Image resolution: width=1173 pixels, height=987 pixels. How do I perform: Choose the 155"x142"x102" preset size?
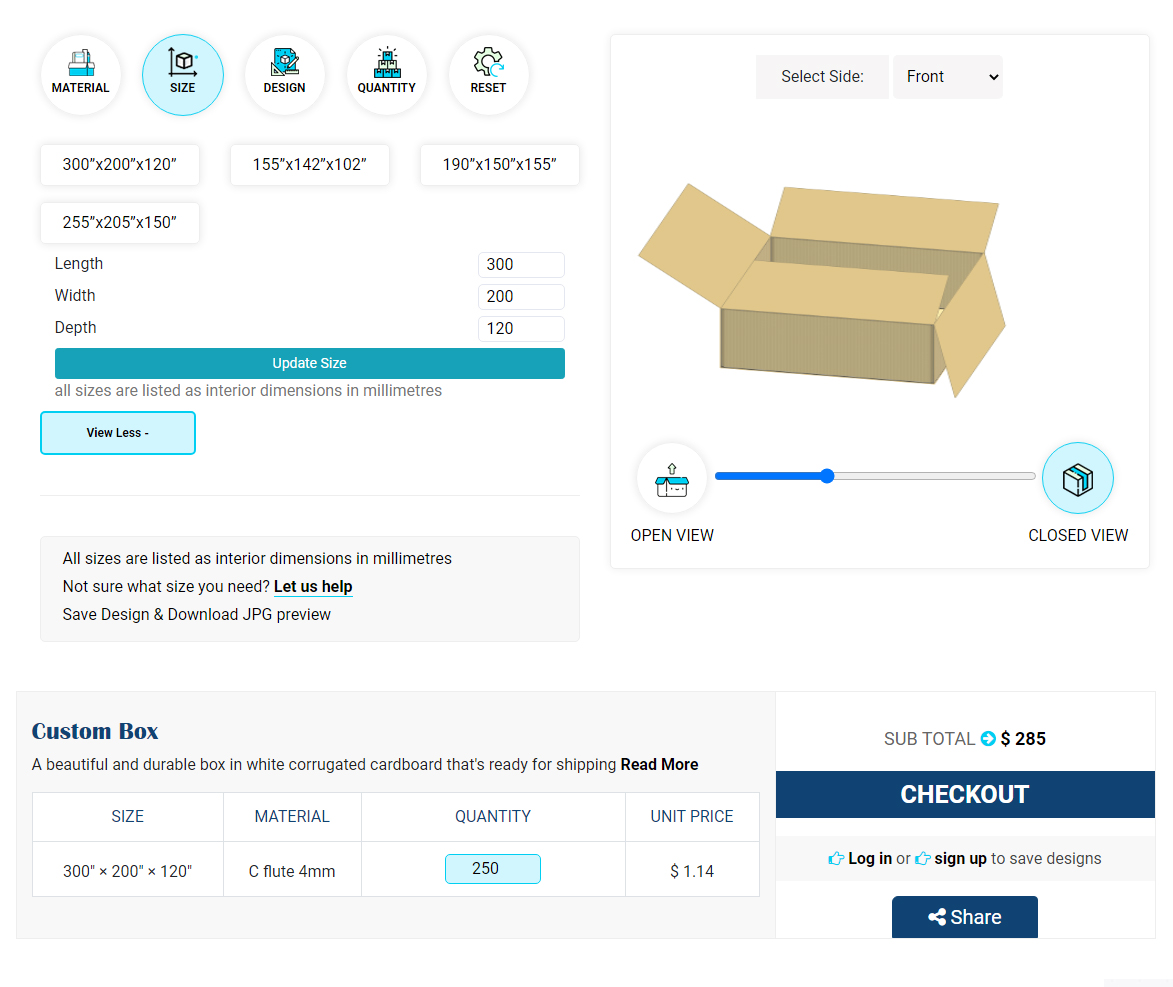310,165
